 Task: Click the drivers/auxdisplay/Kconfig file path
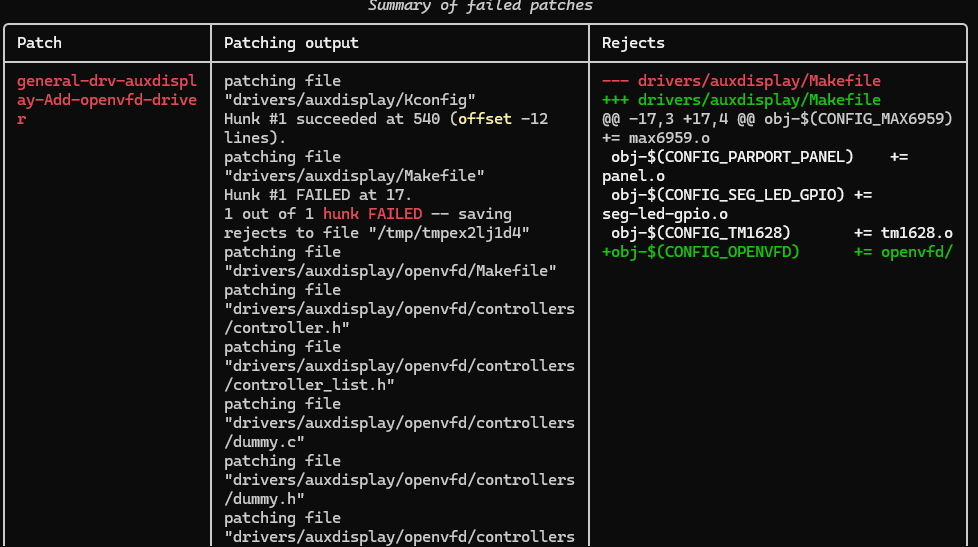(x=349, y=100)
